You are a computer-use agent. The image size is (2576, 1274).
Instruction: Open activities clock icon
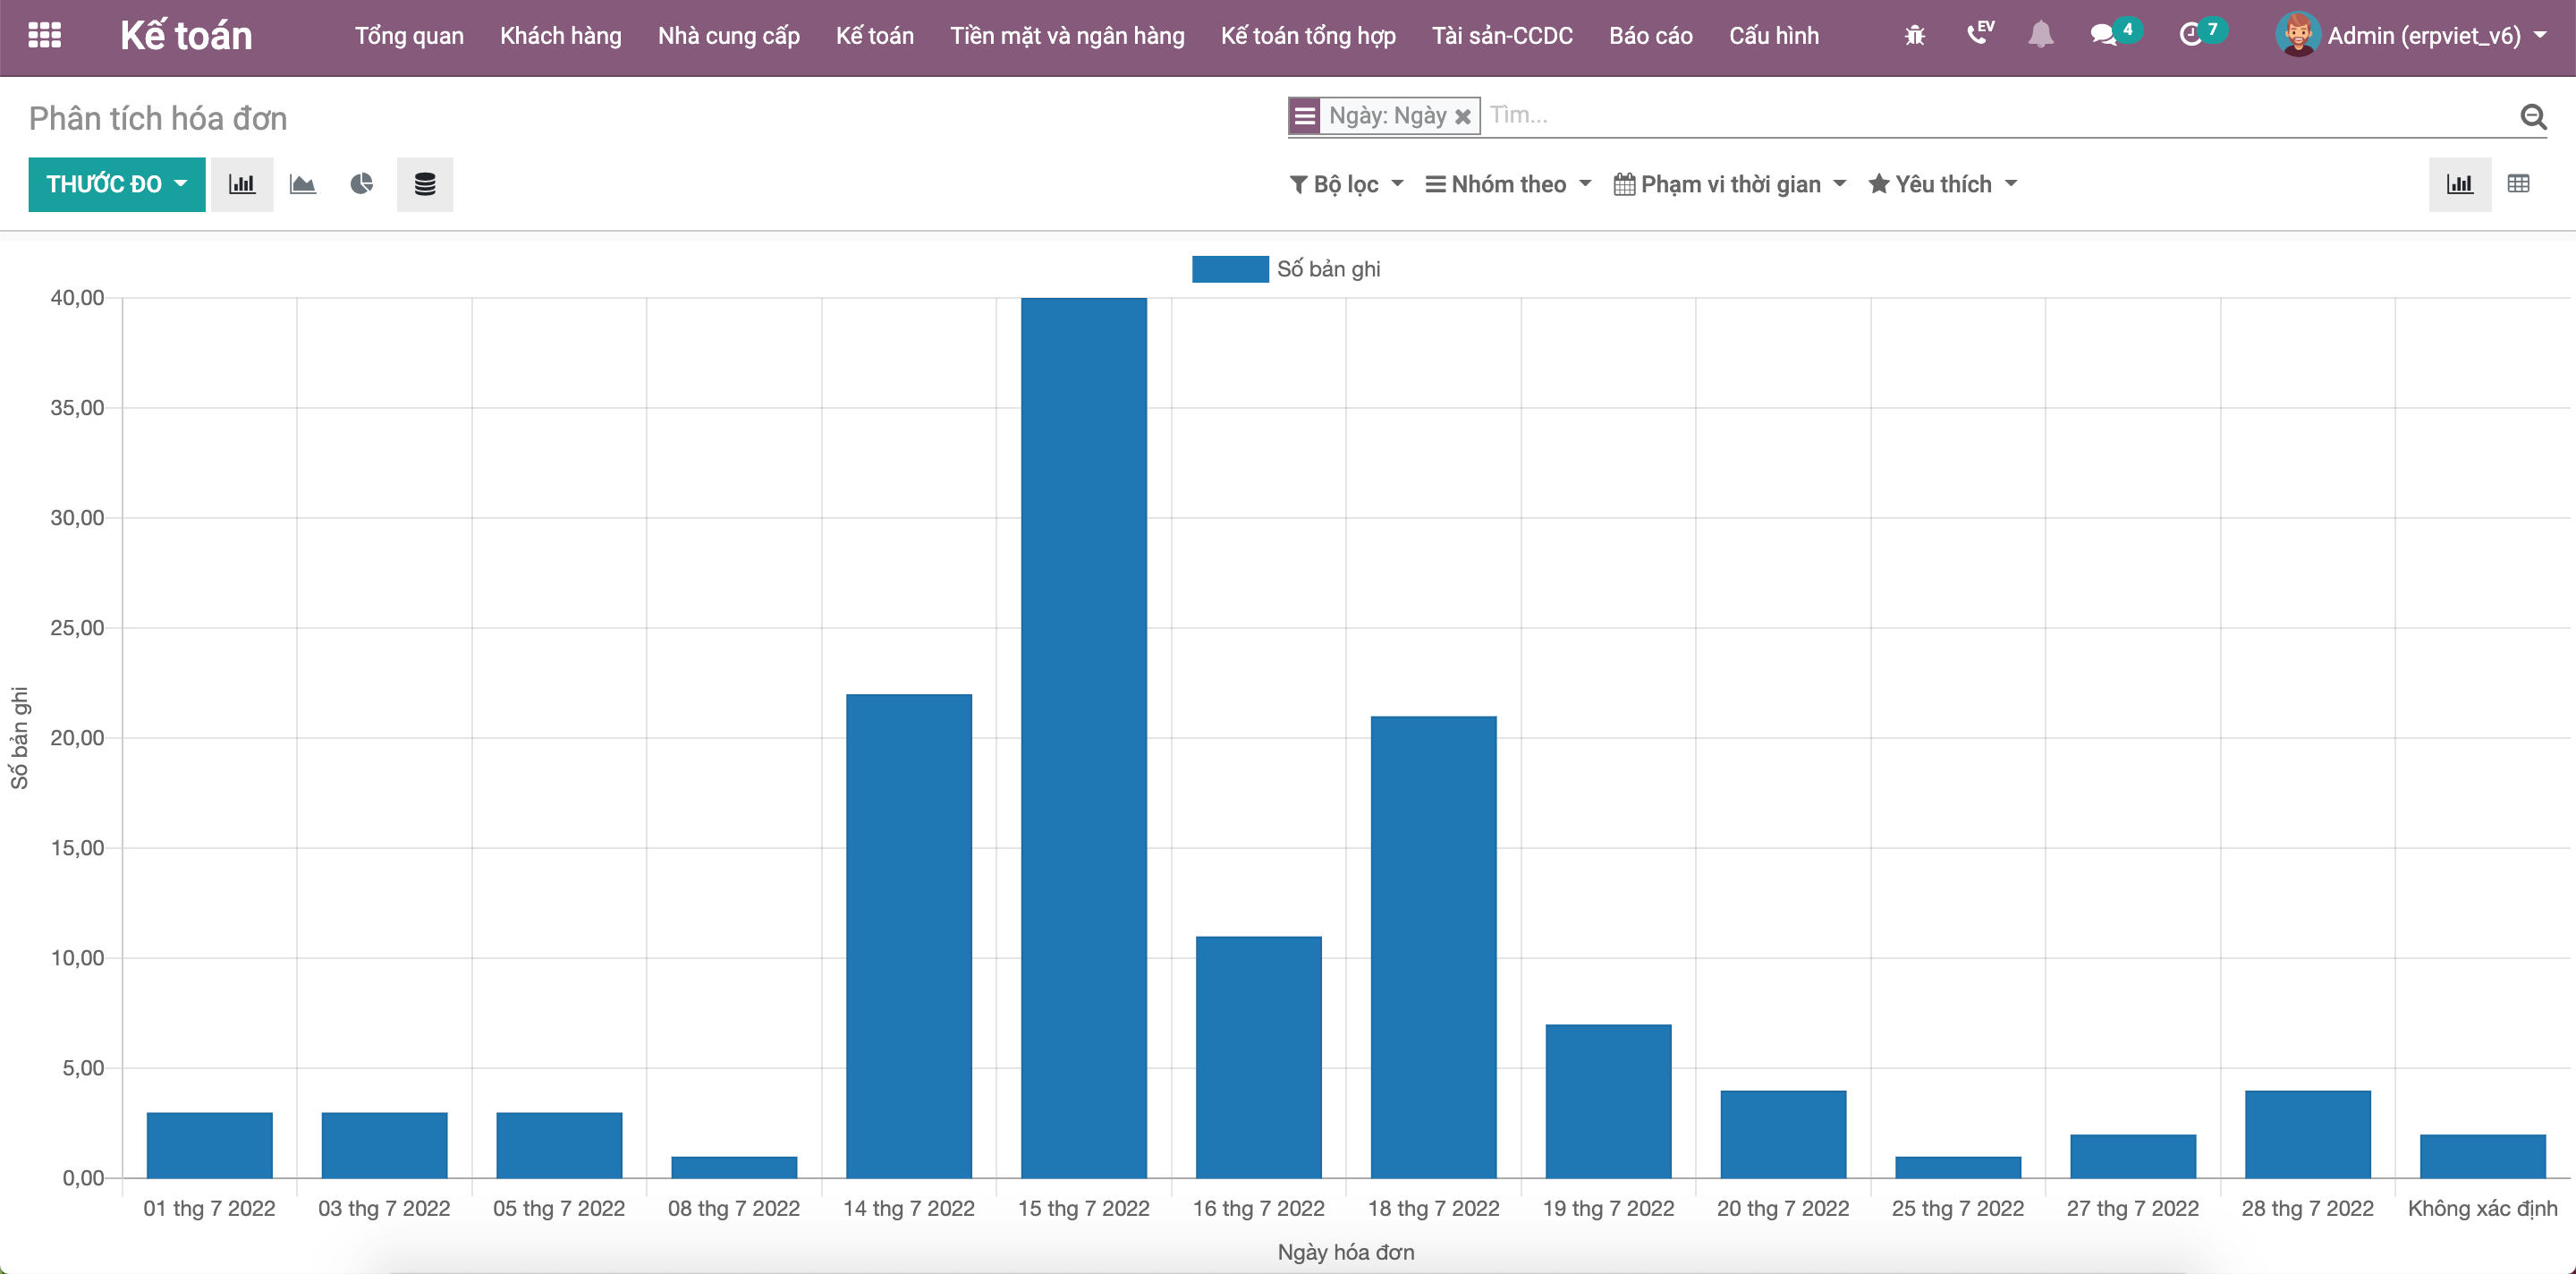point(2190,36)
